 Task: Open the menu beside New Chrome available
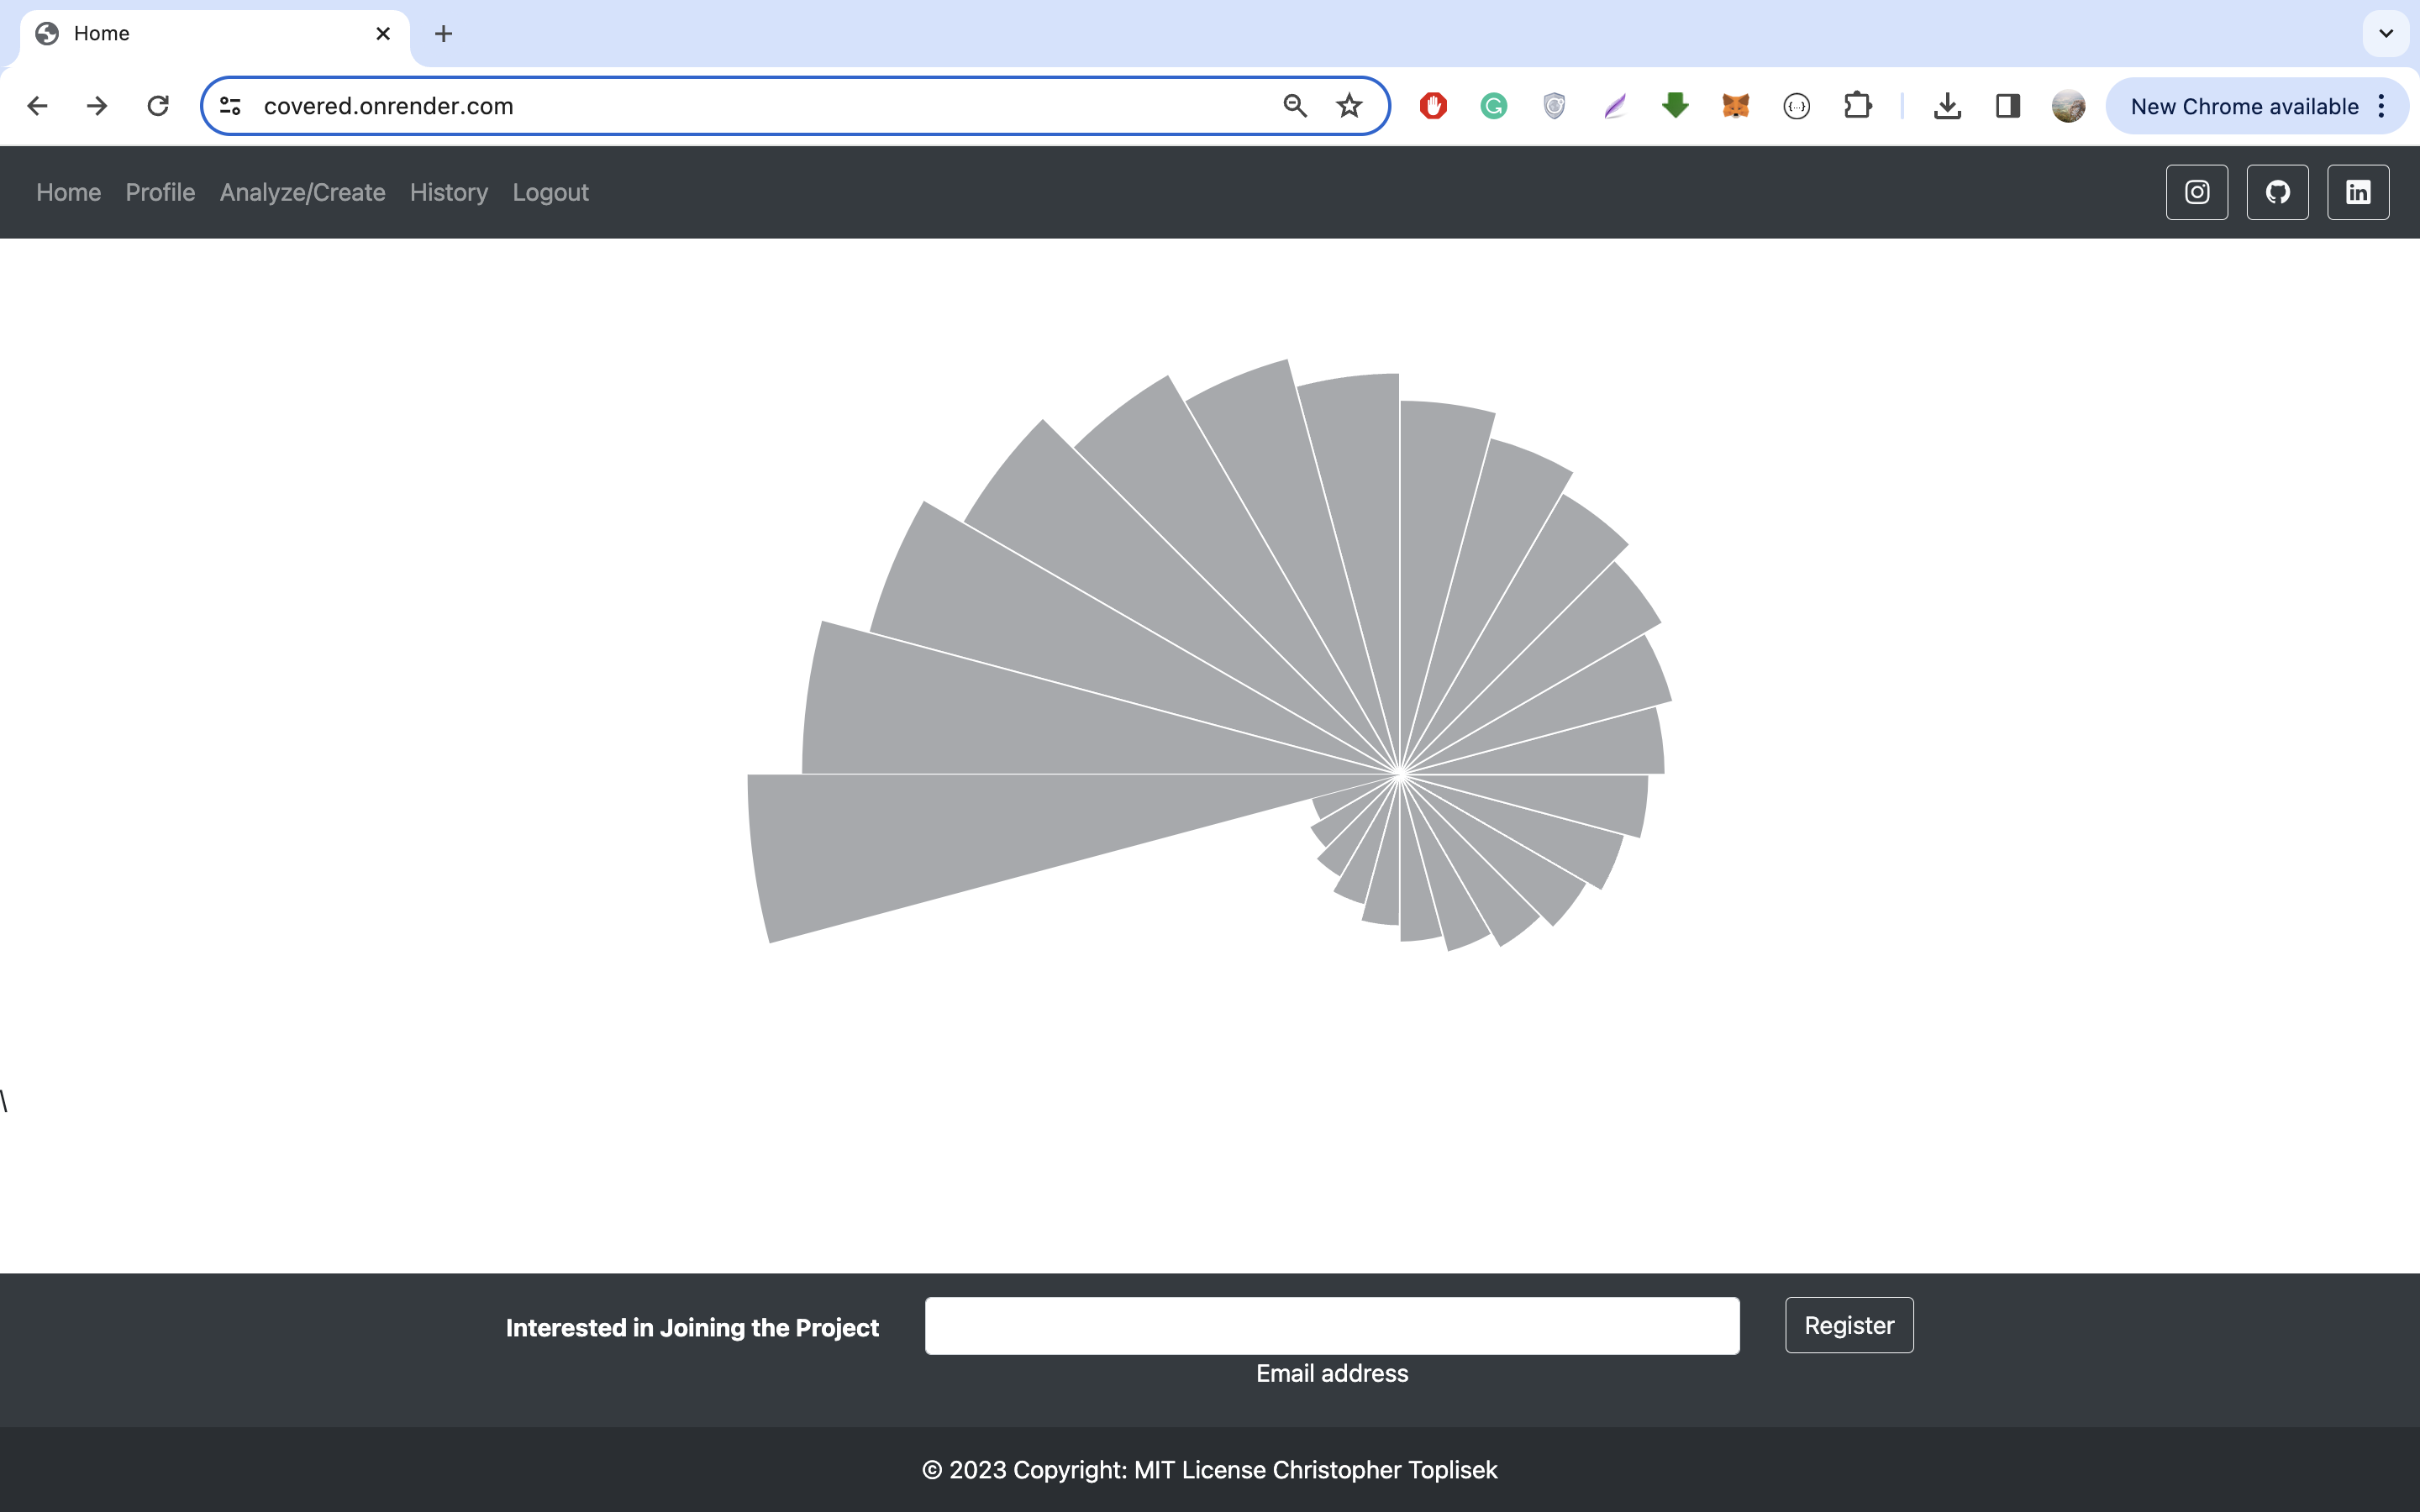[2383, 106]
